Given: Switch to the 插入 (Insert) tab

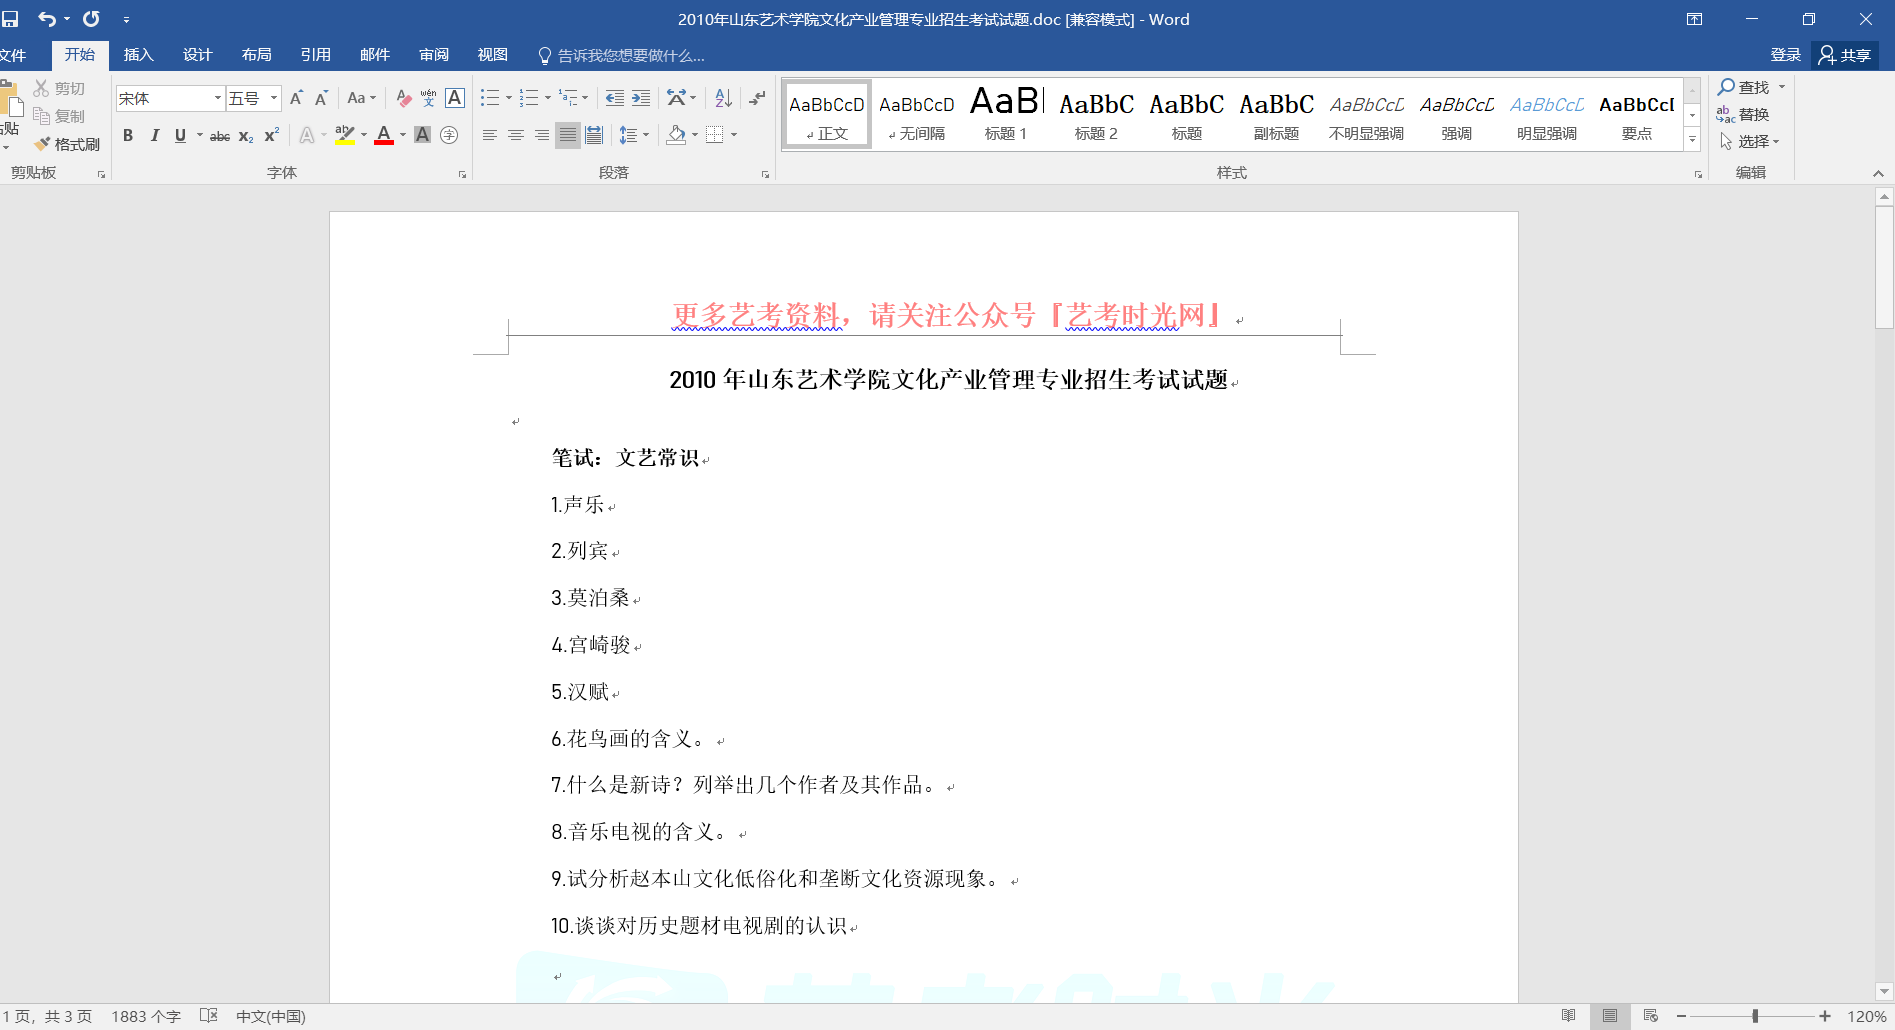Looking at the screenshot, I should (138, 55).
